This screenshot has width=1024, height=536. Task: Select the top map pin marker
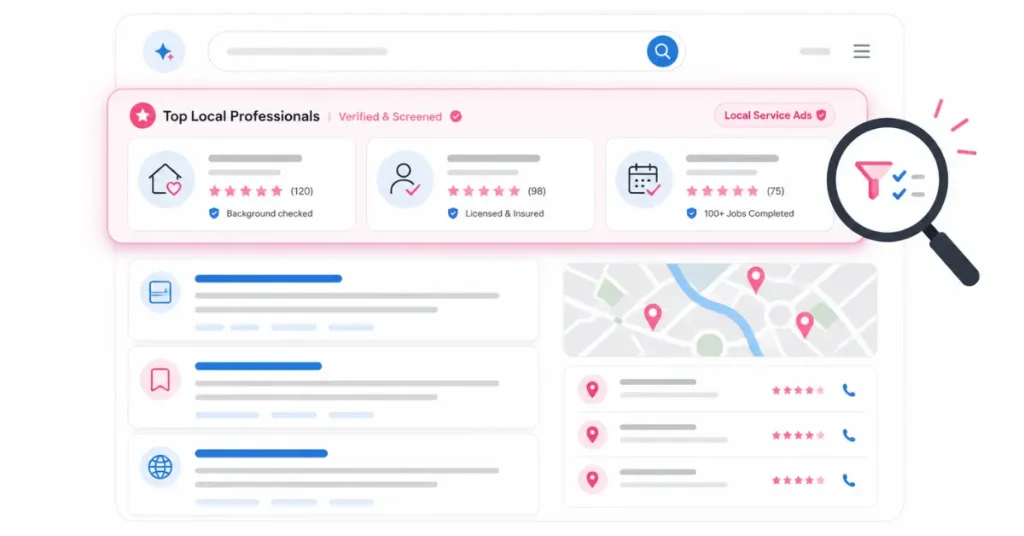756,279
